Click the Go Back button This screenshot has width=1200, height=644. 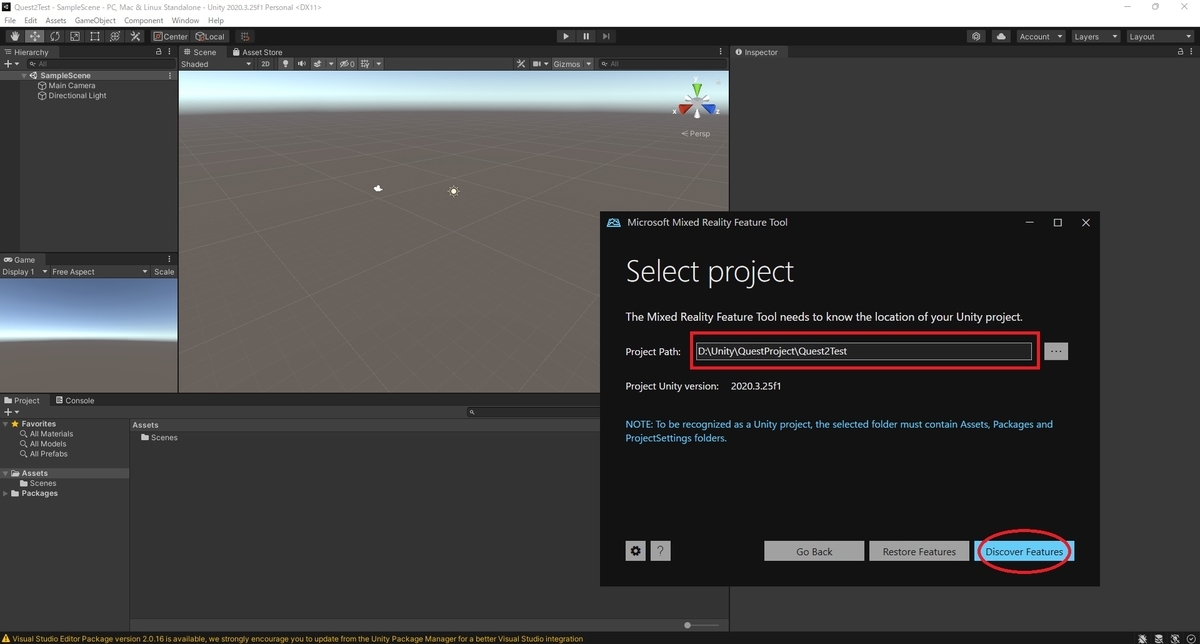(814, 551)
